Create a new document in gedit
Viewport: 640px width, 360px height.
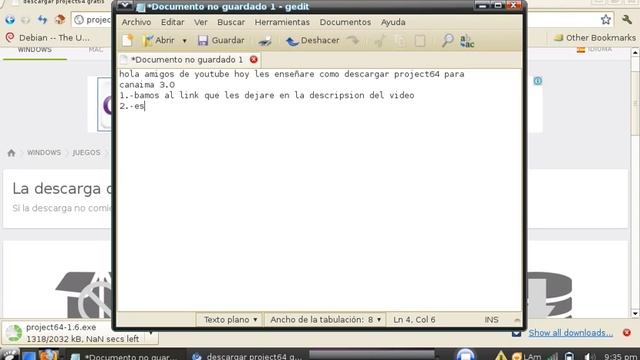(x=128, y=40)
